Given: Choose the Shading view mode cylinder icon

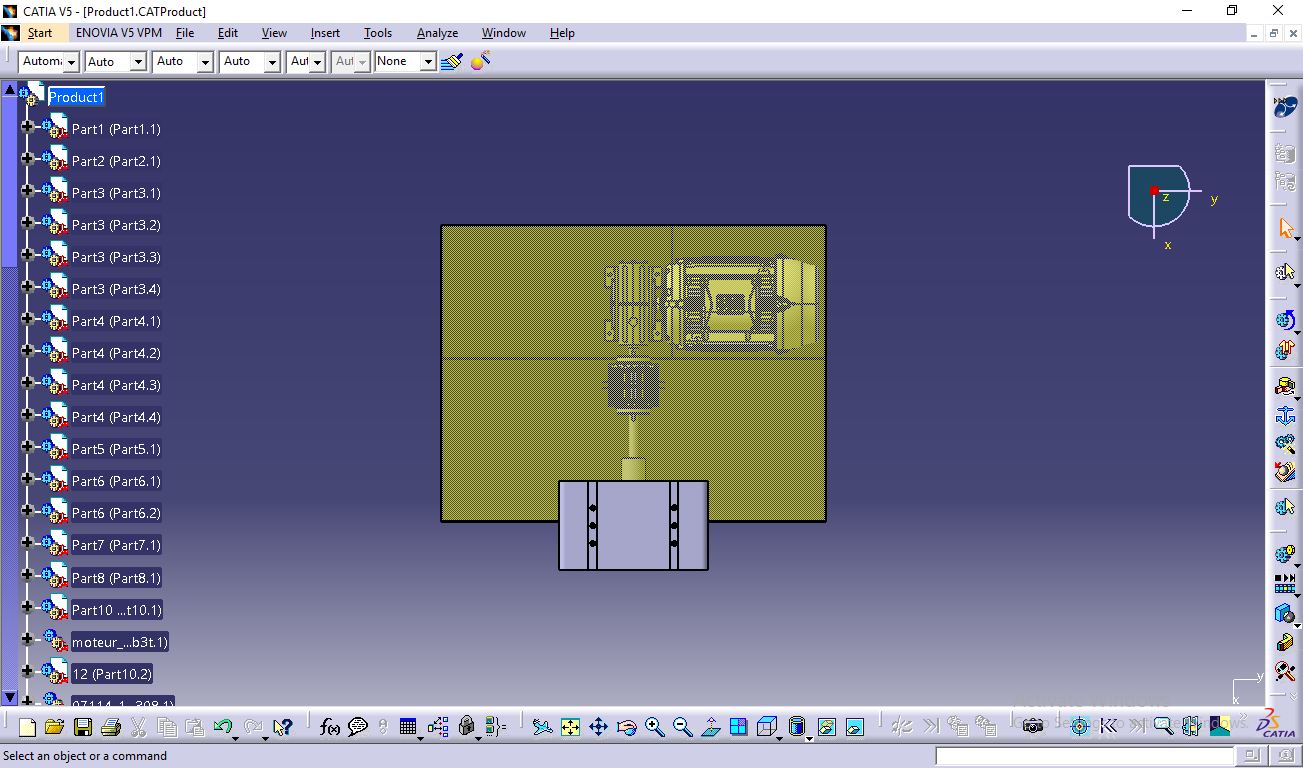Looking at the screenshot, I should pos(797,727).
